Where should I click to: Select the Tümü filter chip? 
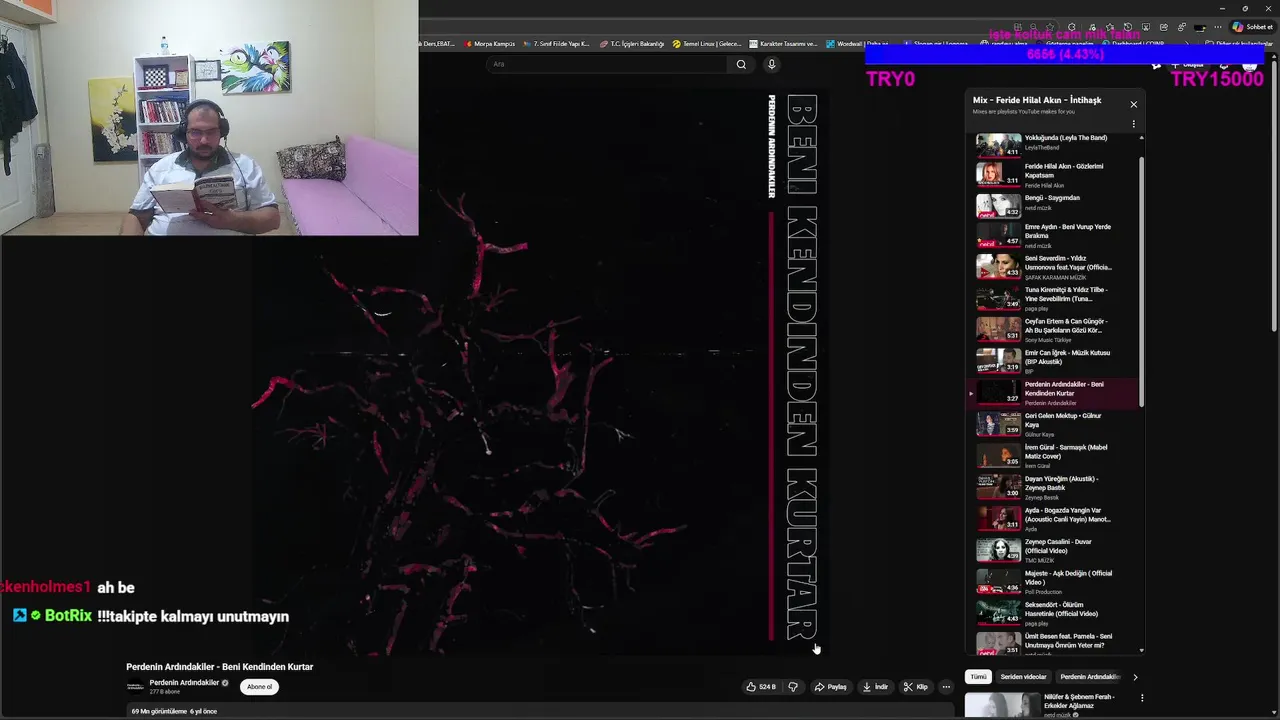coord(978,677)
